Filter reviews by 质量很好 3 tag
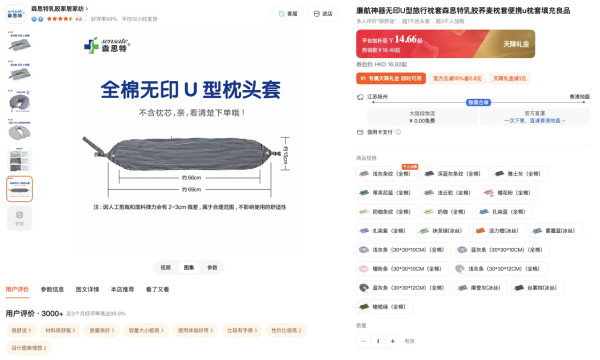Image resolution: width=600 pixels, height=360 pixels. point(102,330)
